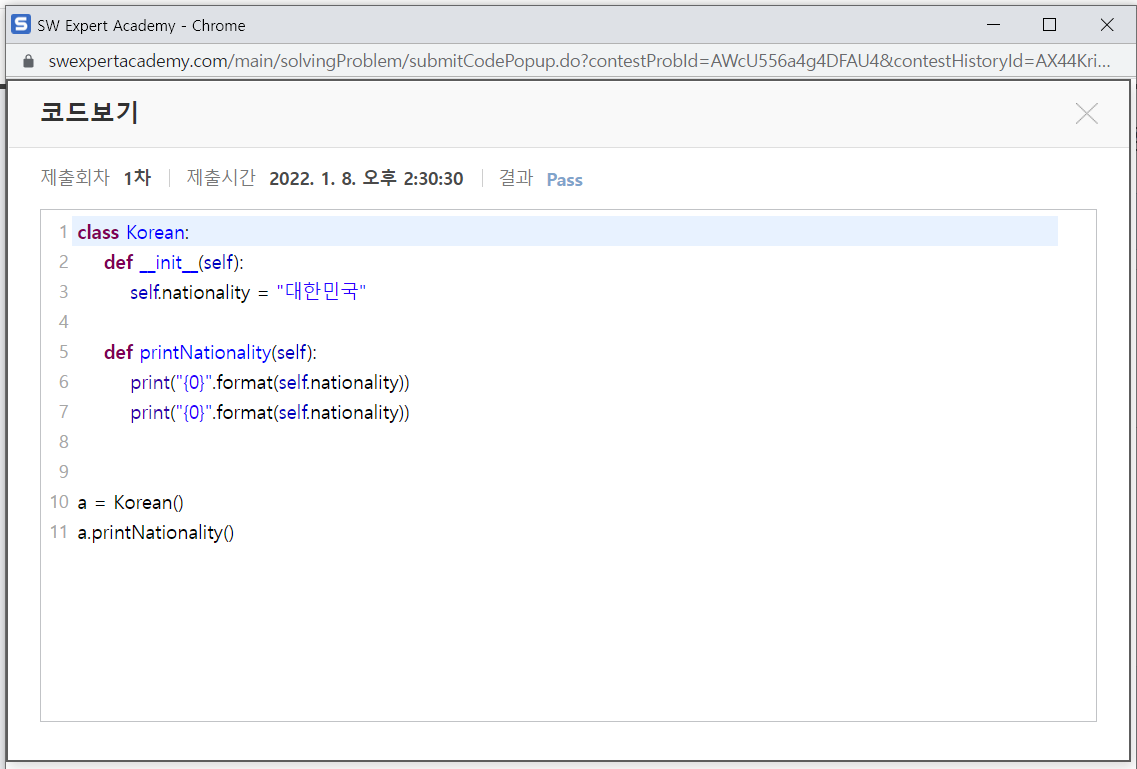Close the Chrome window

[1107, 25]
